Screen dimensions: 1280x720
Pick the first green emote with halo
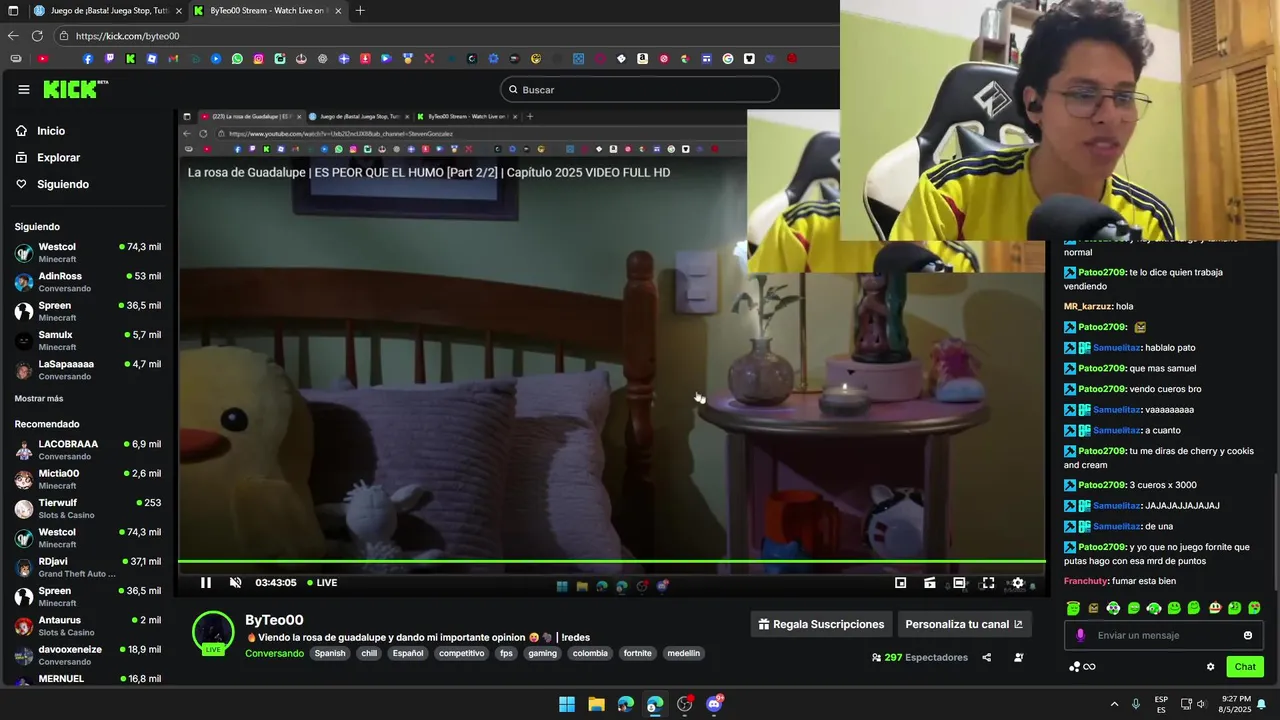1073,608
